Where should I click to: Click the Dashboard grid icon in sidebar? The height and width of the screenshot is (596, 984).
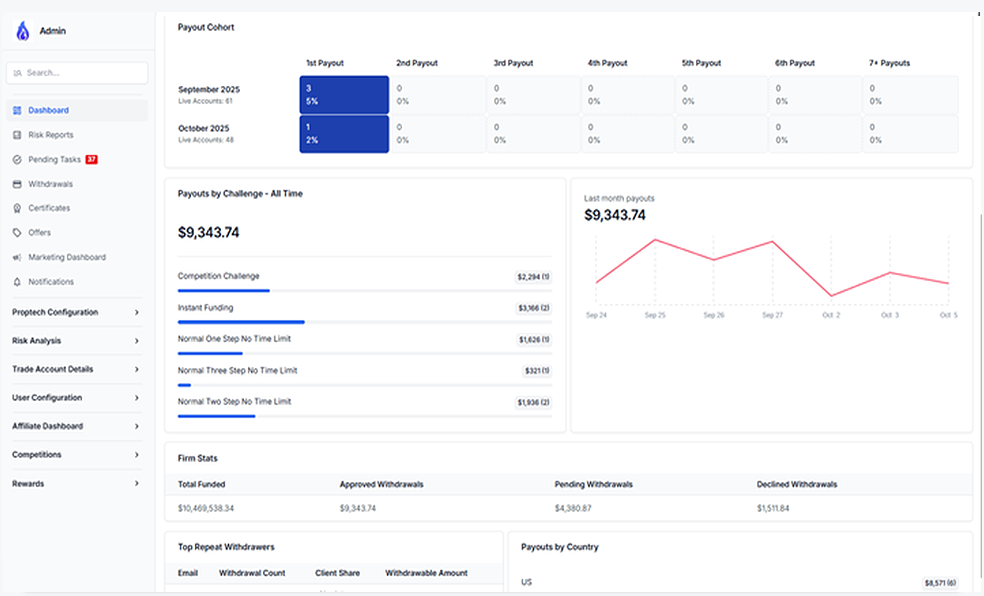point(18,110)
